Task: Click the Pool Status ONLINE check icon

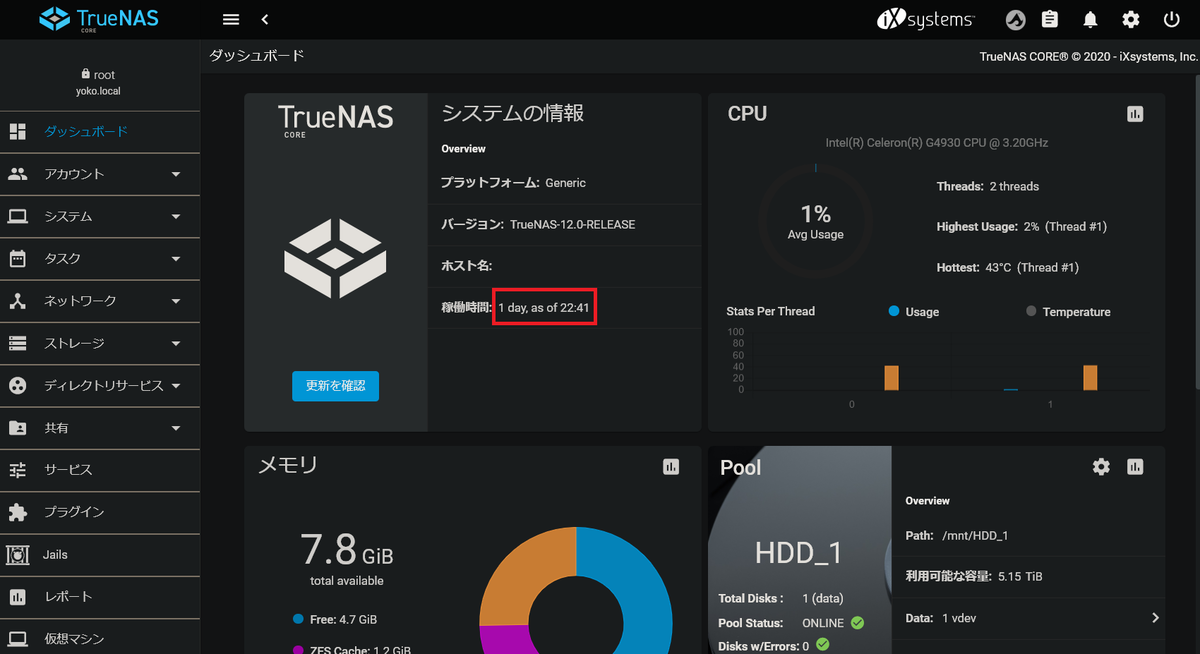Action: 857,622
